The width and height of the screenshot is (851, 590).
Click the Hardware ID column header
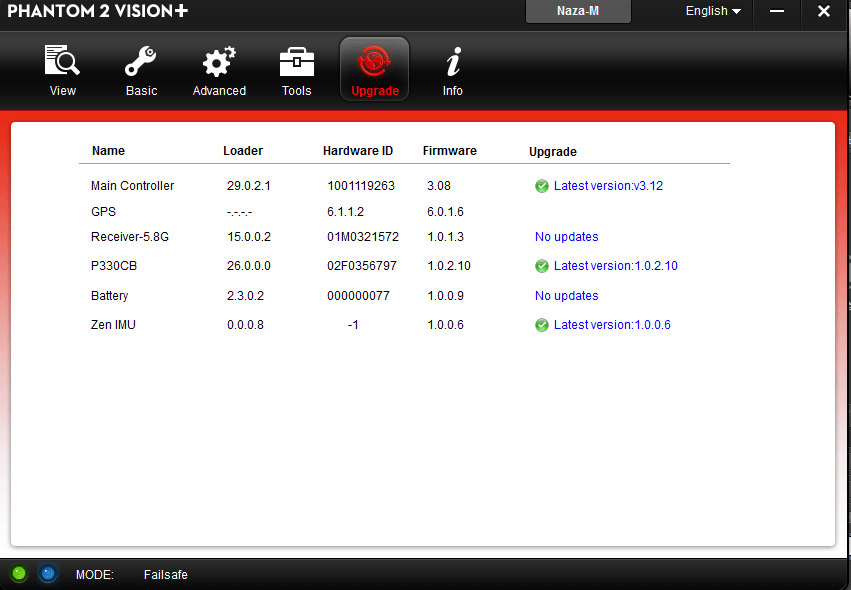click(x=358, y=150)
